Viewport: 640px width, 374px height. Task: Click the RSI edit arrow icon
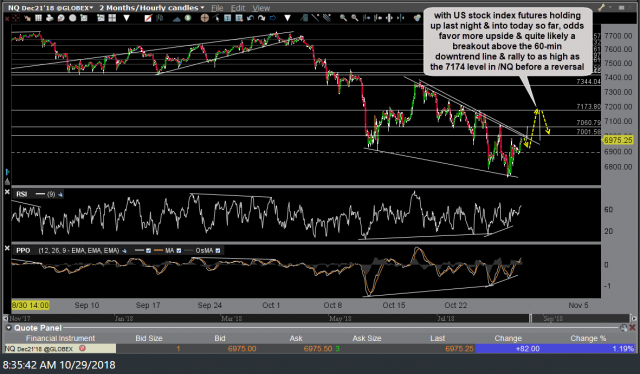click(x=60, y=194)
